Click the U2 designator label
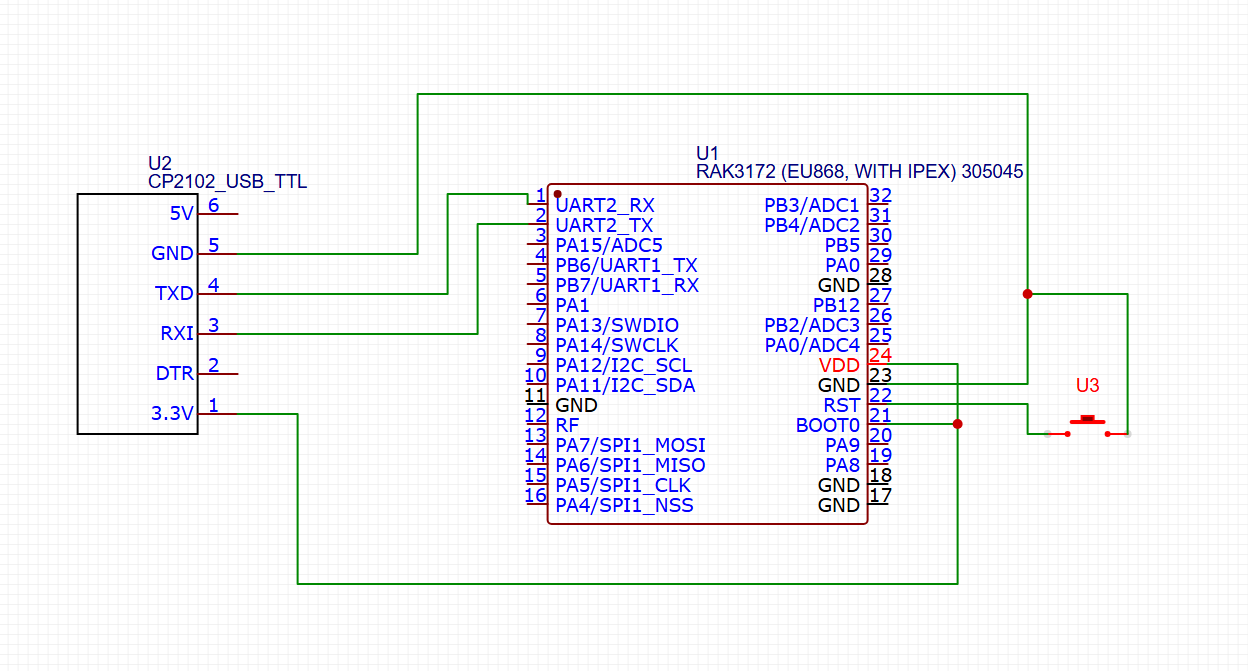Viewport: 1248px width, 671px height. point(160,163)
